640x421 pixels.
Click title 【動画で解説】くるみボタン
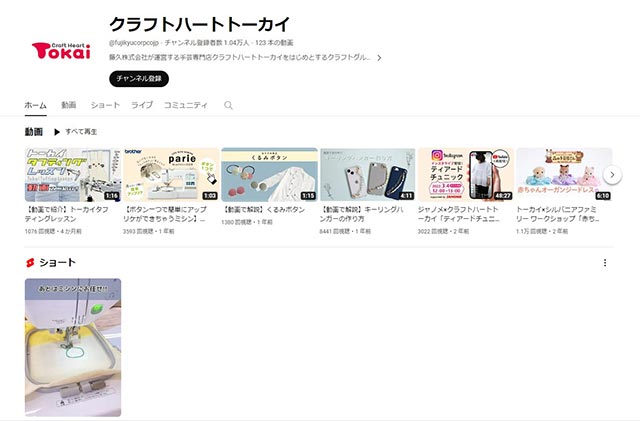tap(264, 209)
